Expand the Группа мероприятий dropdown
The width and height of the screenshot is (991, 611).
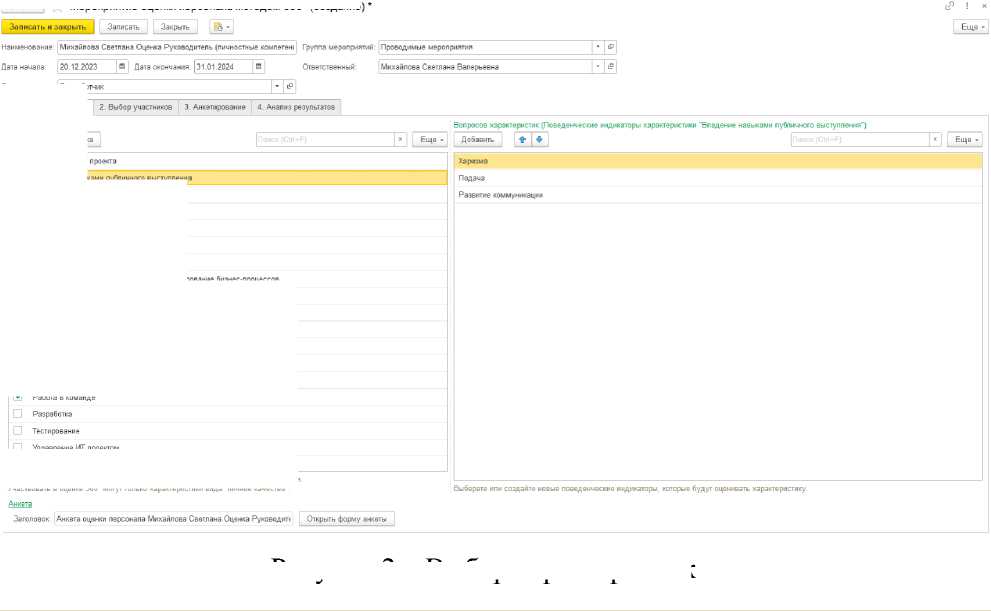tap(598, 47)
